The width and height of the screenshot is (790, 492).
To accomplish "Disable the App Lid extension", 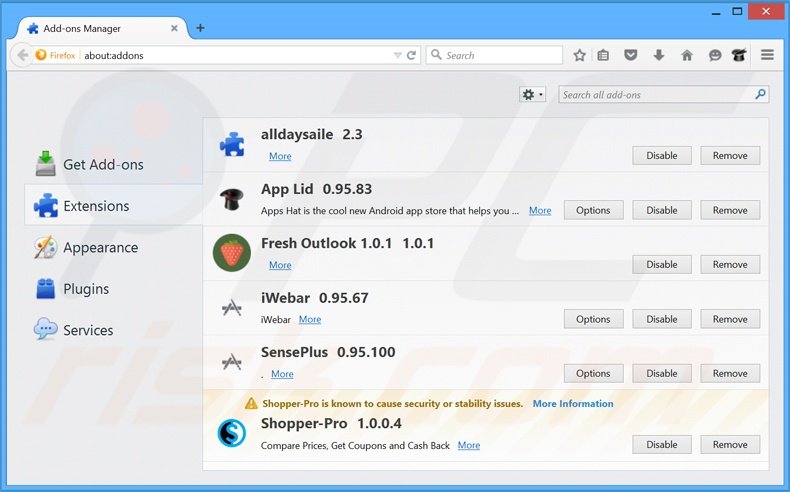I will click(x=662, y=210).
